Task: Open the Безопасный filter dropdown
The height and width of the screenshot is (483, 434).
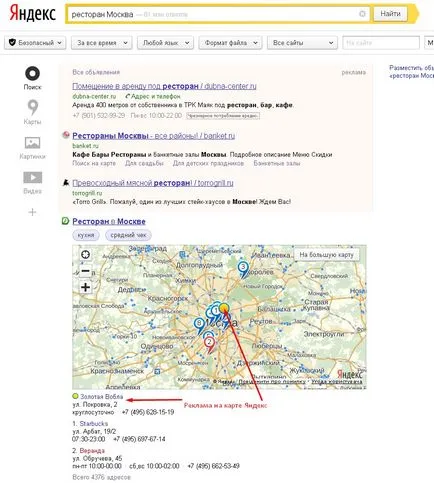Action: point(35,43)
